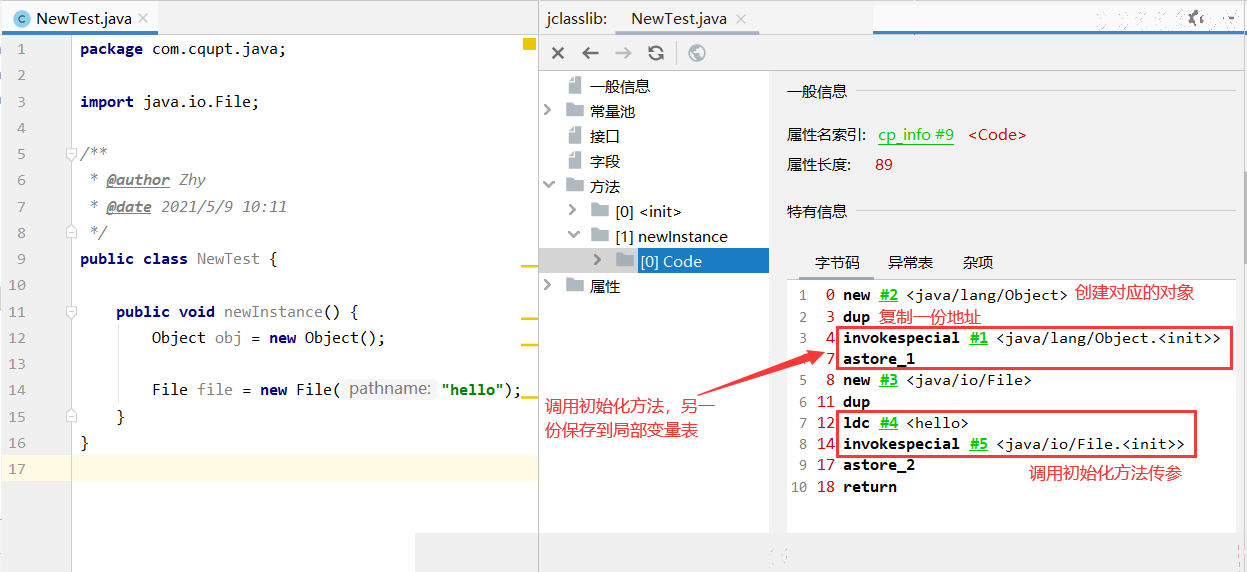Select 属性 in the class tree

coord(605,286)
